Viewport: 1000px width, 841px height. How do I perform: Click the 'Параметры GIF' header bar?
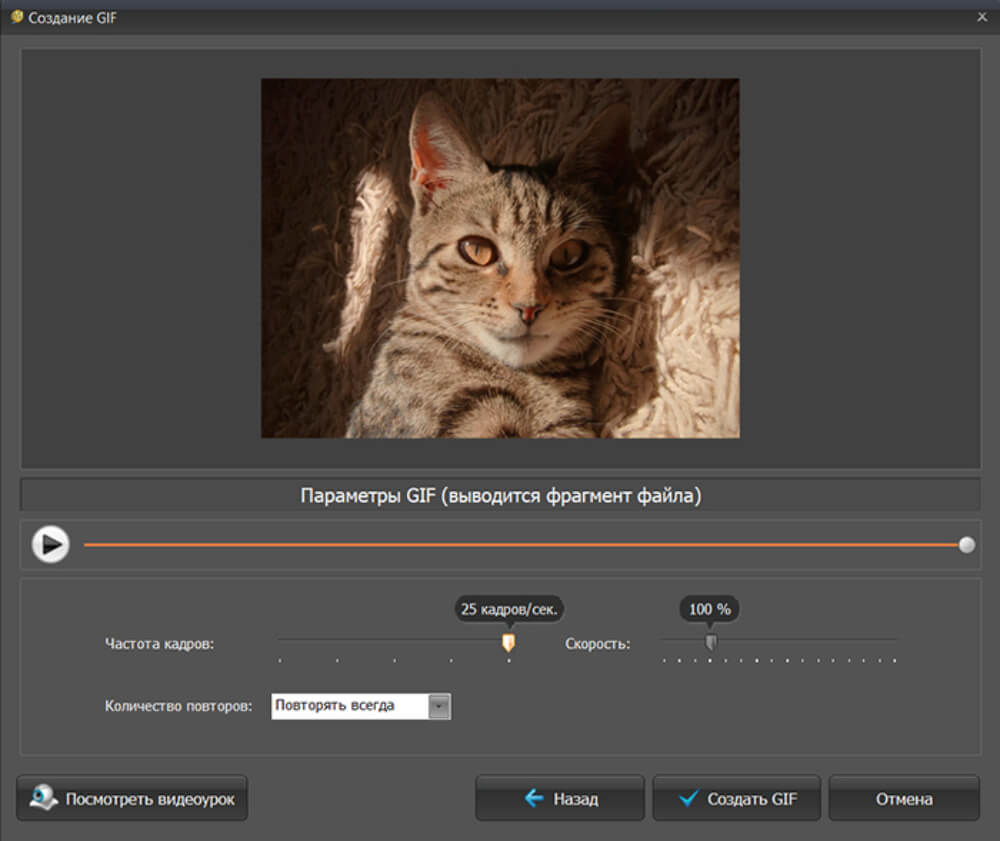click(500, 496)
